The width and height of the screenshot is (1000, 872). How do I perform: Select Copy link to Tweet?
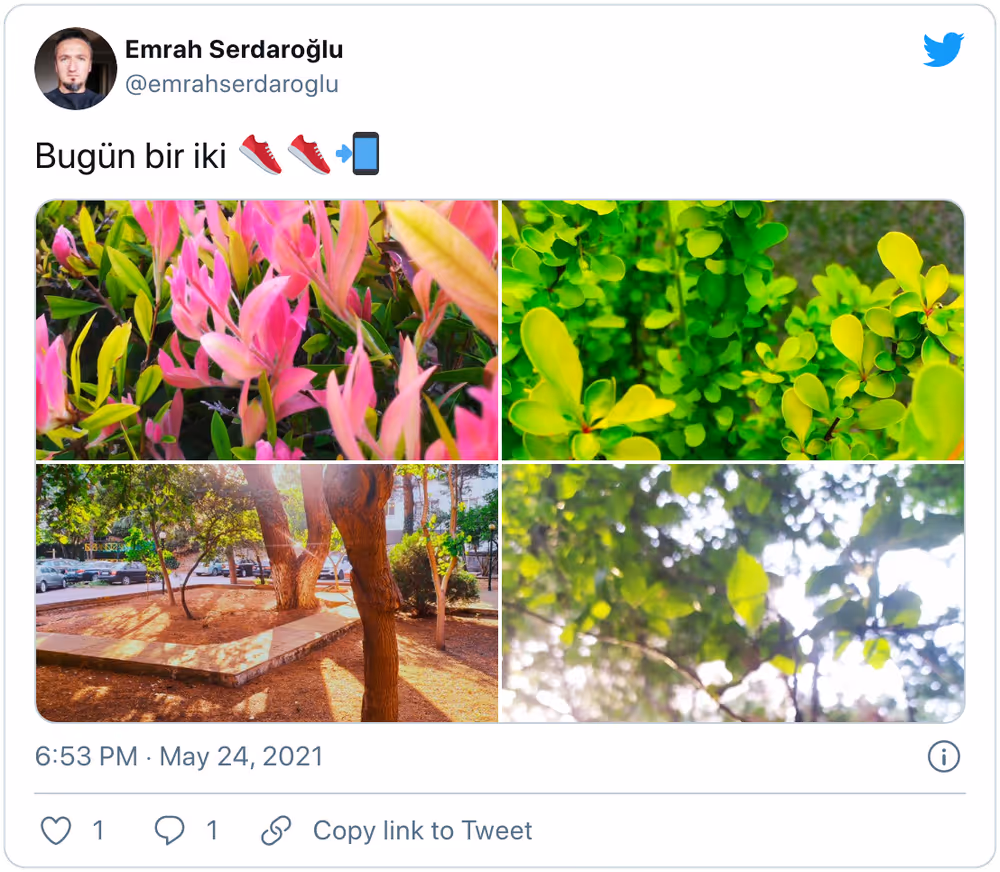(422, 831)
